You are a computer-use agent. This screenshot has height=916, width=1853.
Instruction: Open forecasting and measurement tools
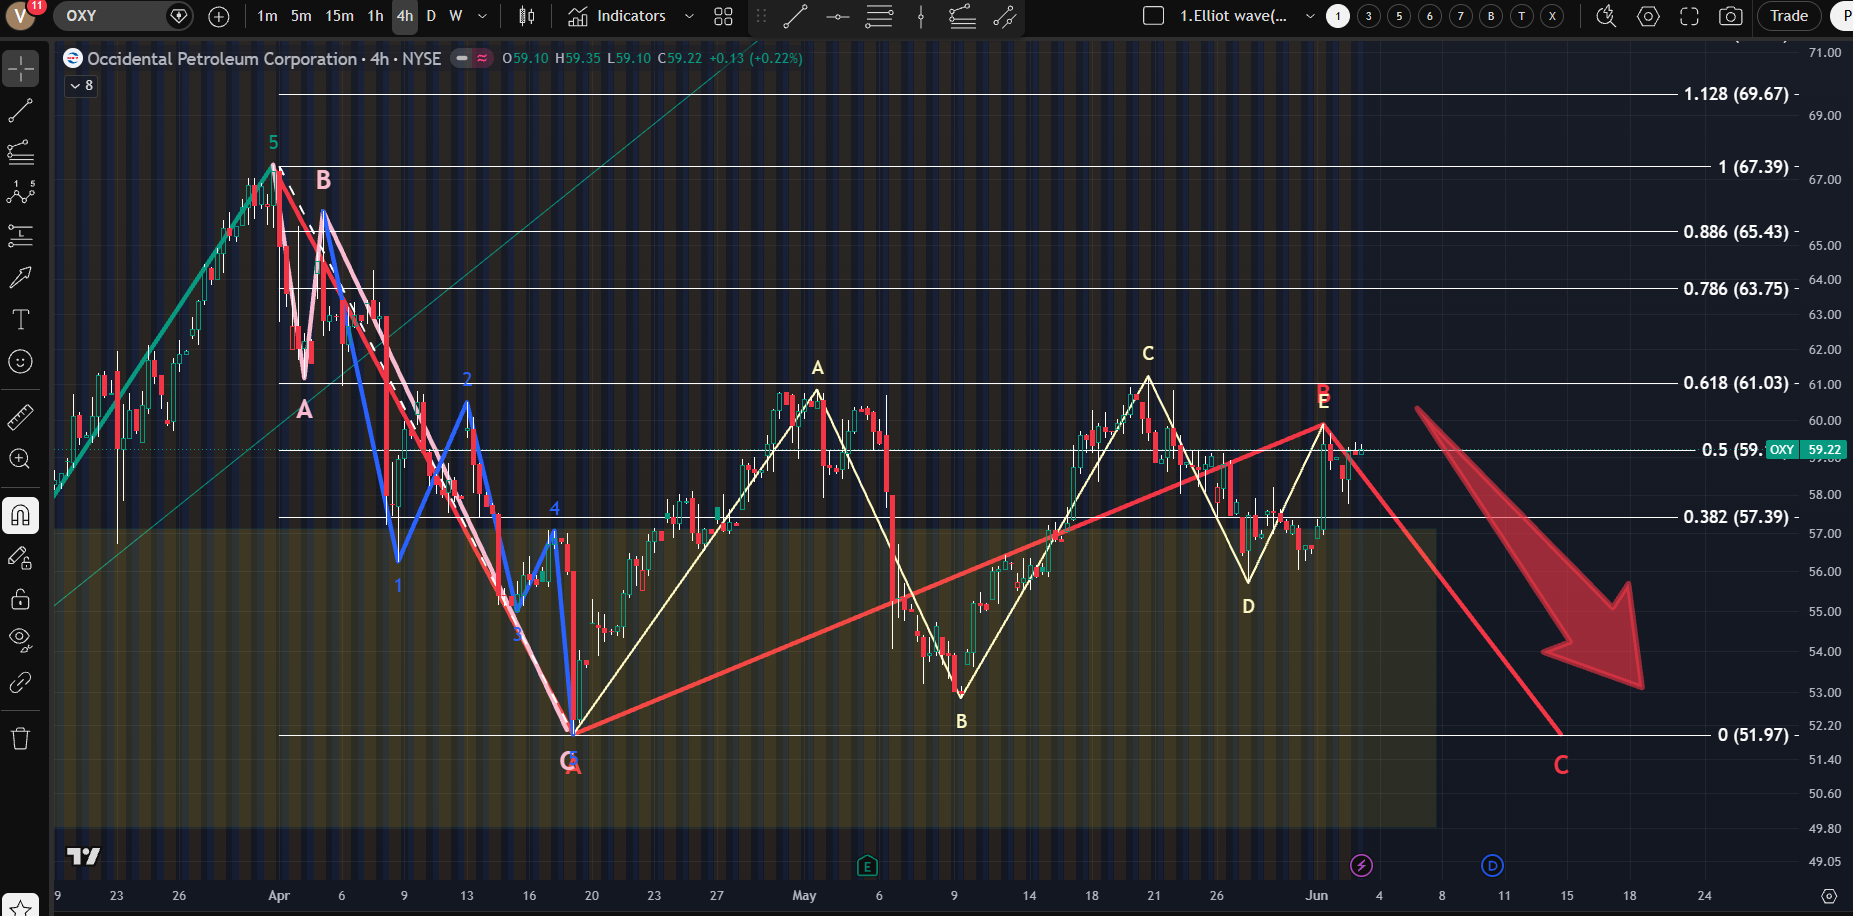(x=20, y=235)
